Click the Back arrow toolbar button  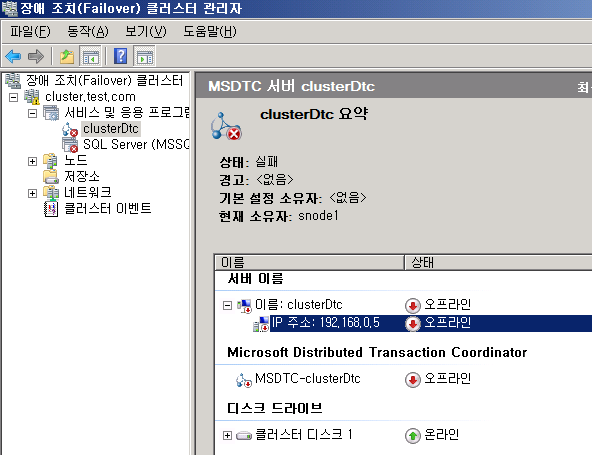[13, 57]
